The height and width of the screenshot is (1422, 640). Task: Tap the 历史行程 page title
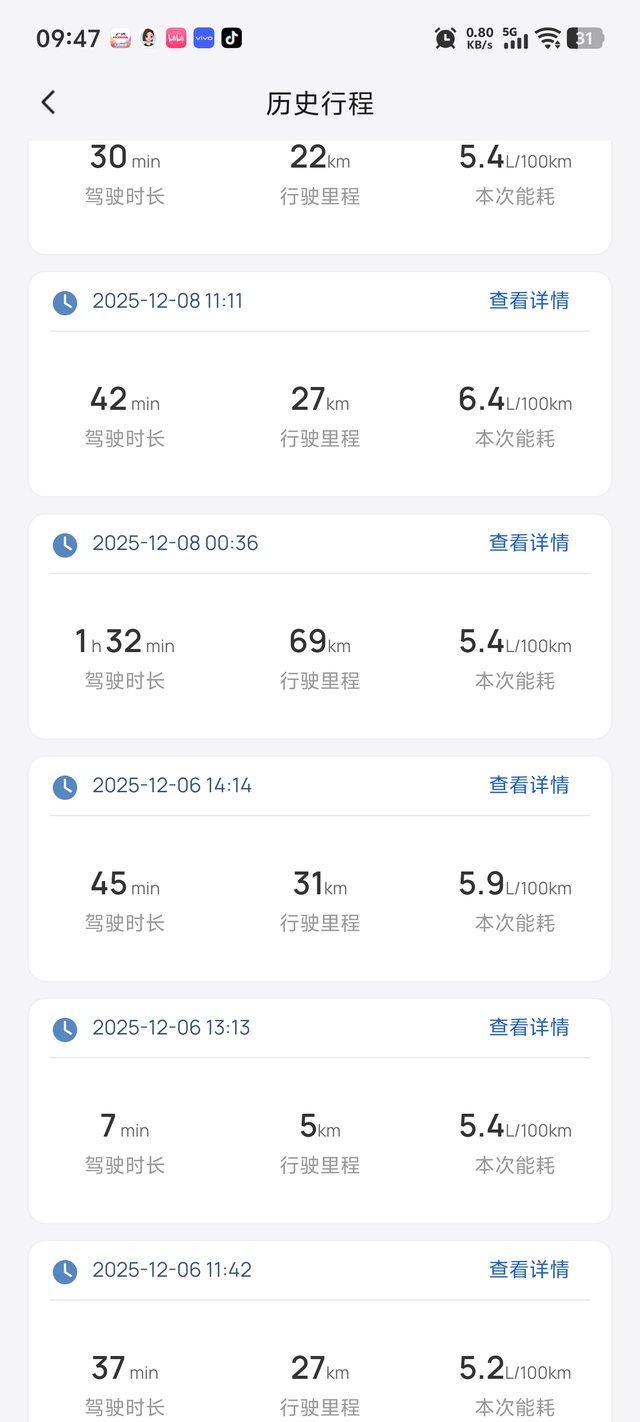320,103
